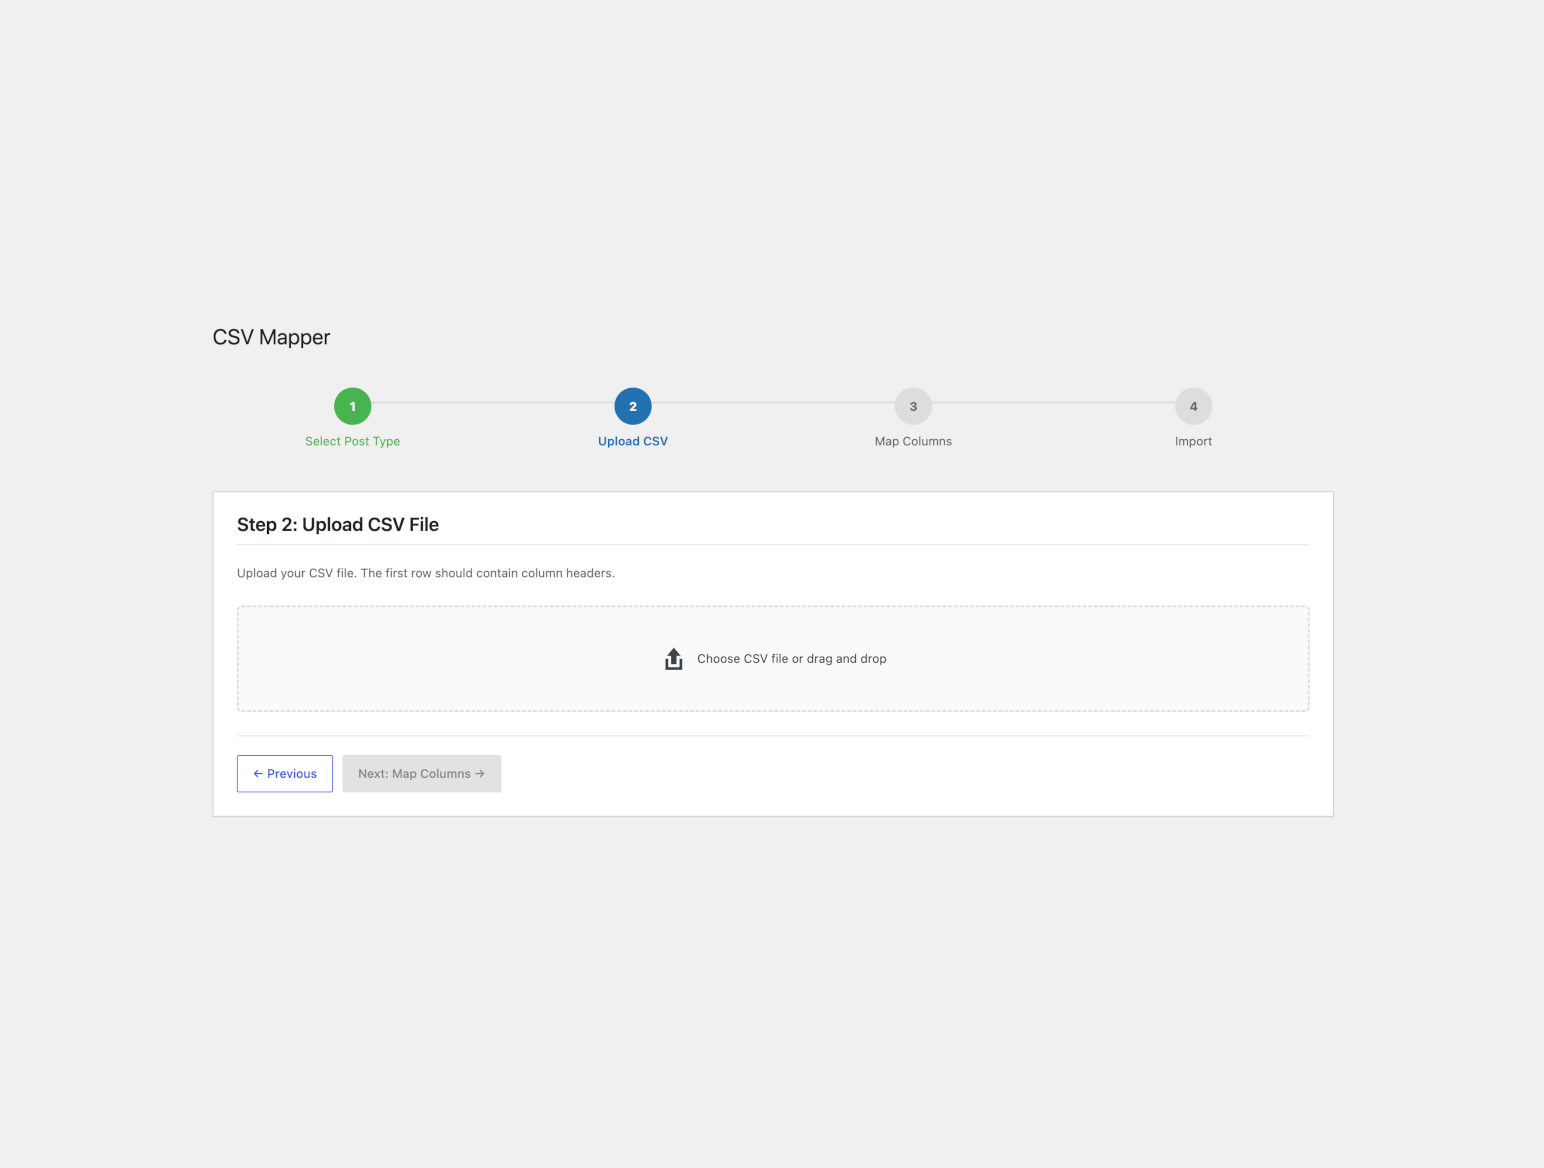Select step 2 blue circle
This screenshot has width=1544, height=1168.
[633, 407]
